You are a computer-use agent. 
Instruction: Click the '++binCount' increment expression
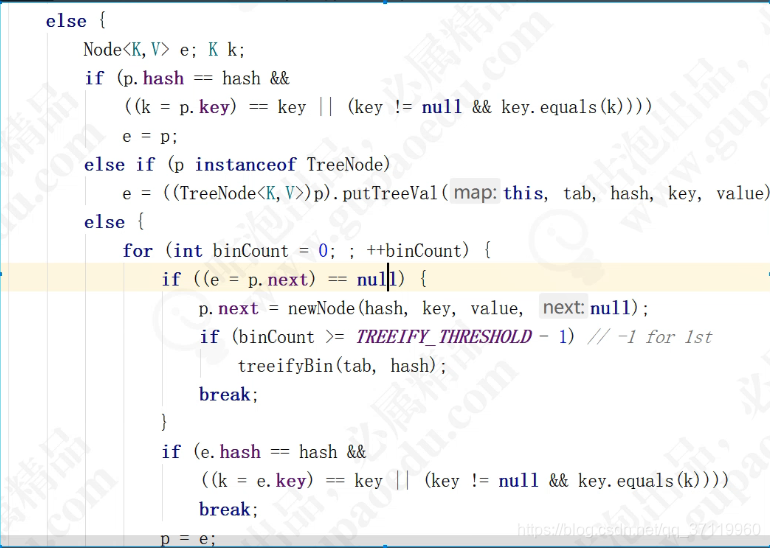click(x=414, y=250)
